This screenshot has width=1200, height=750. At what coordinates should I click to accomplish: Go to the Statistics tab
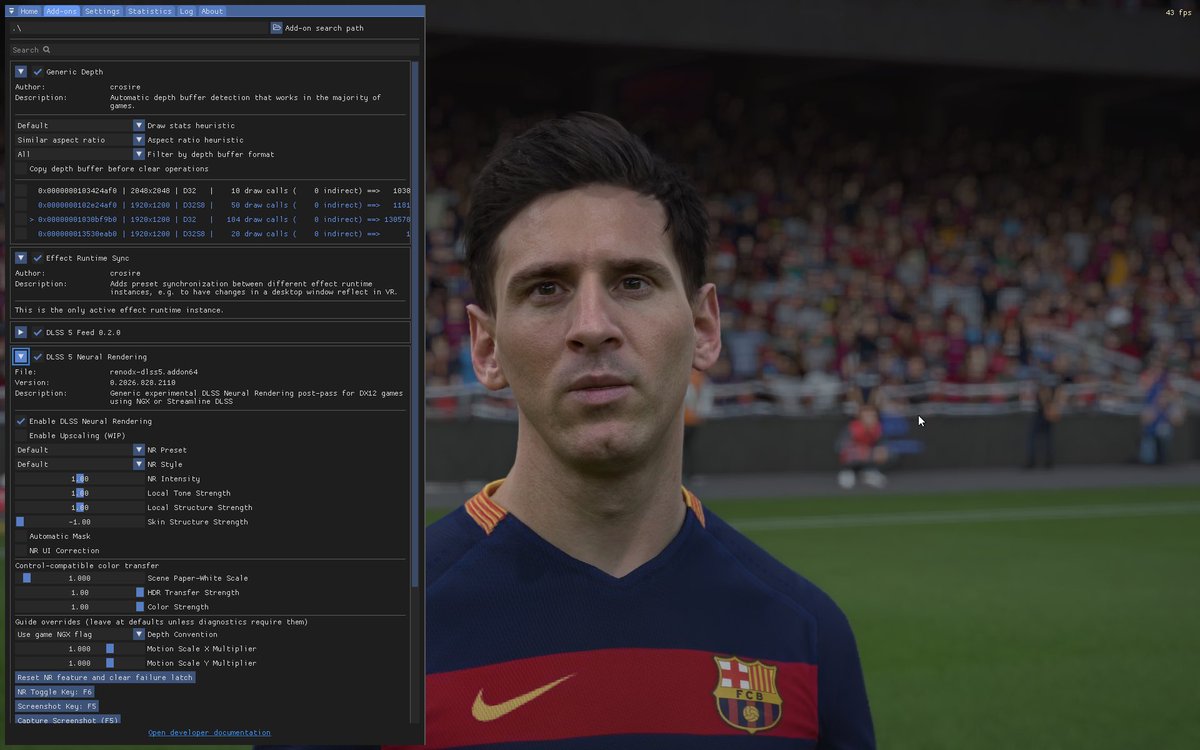point(150,11)
